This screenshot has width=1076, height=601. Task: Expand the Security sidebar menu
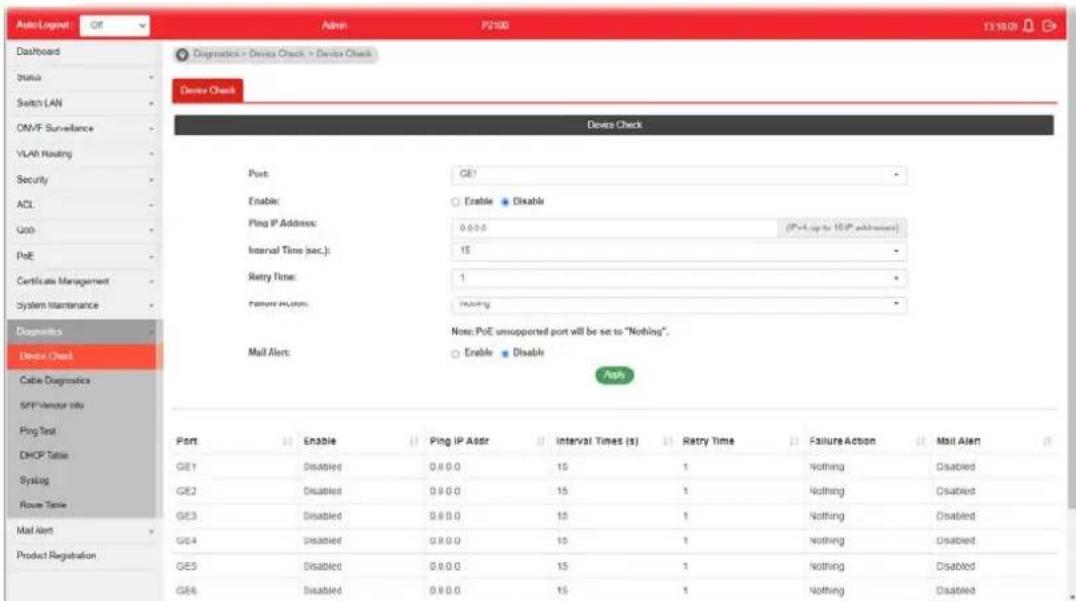pos(84,180)
